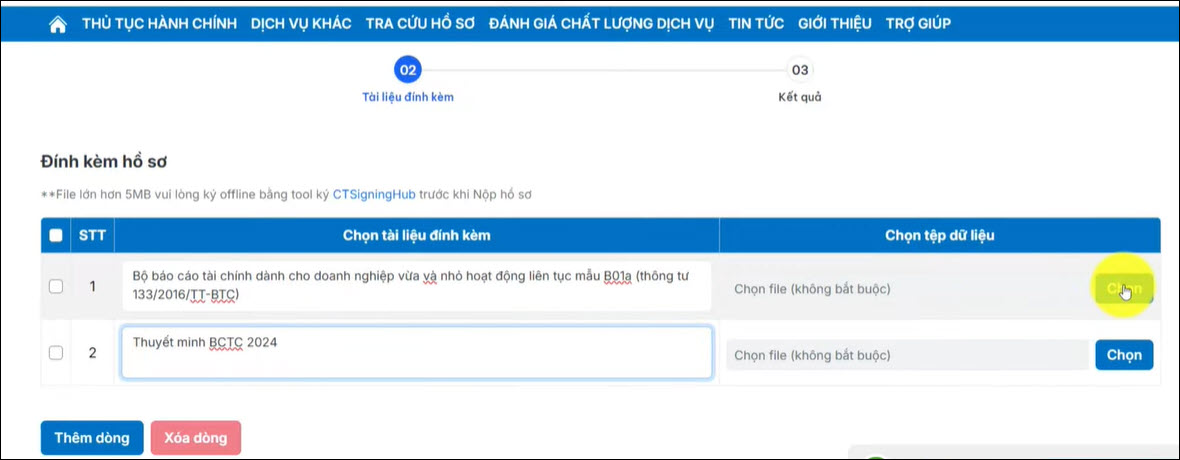The width and height of the screenshot is (1180, 460).
Task: Open the DỊCH VỤ KHÁC menu
Action: coord(301,23)
